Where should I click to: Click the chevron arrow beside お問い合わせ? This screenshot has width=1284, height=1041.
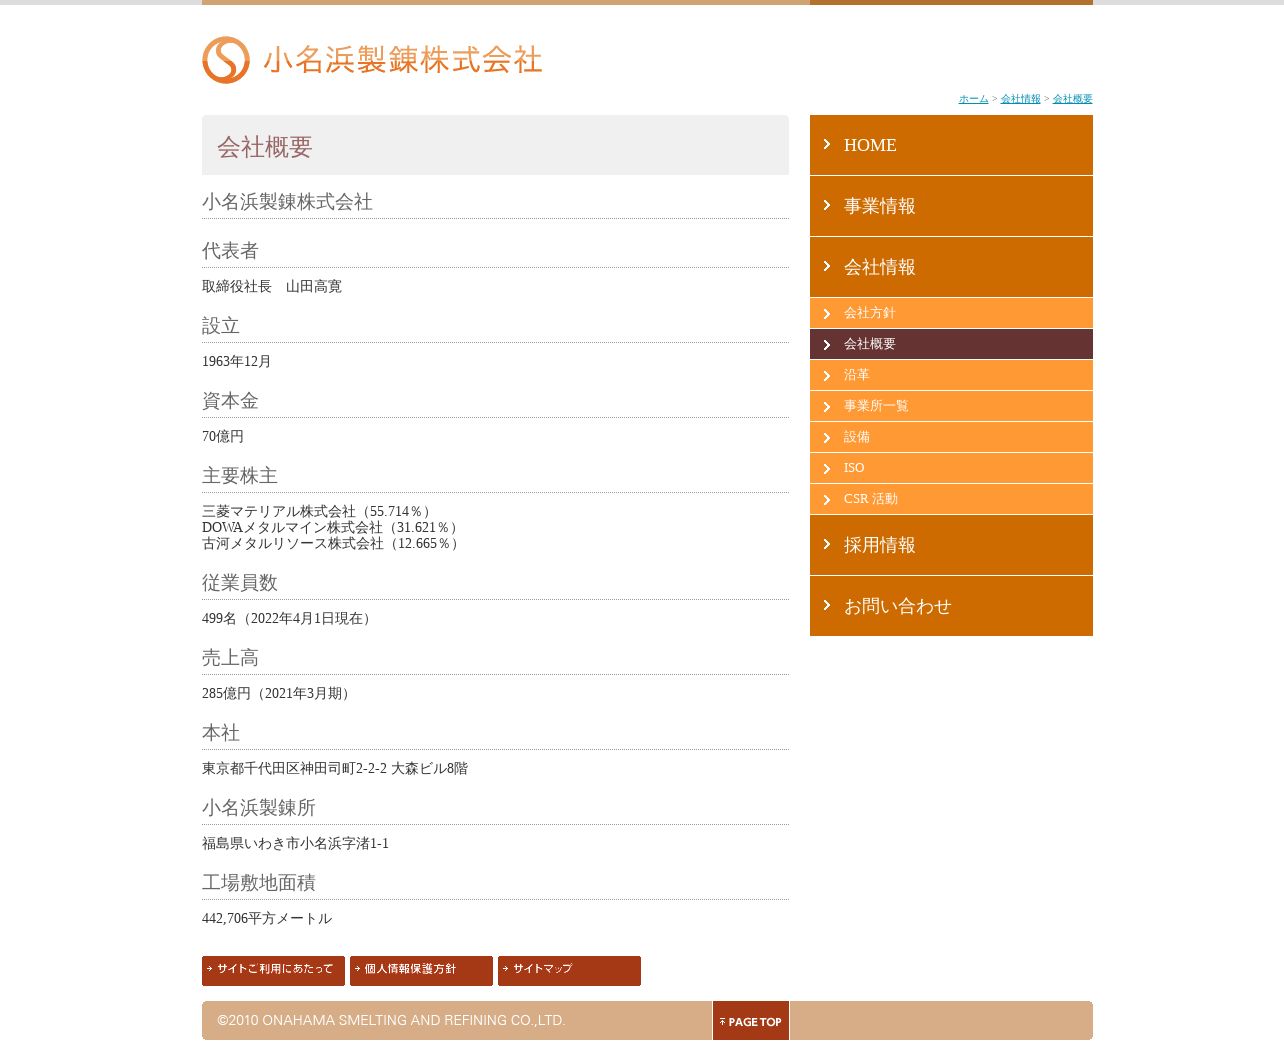pos(827,605)
